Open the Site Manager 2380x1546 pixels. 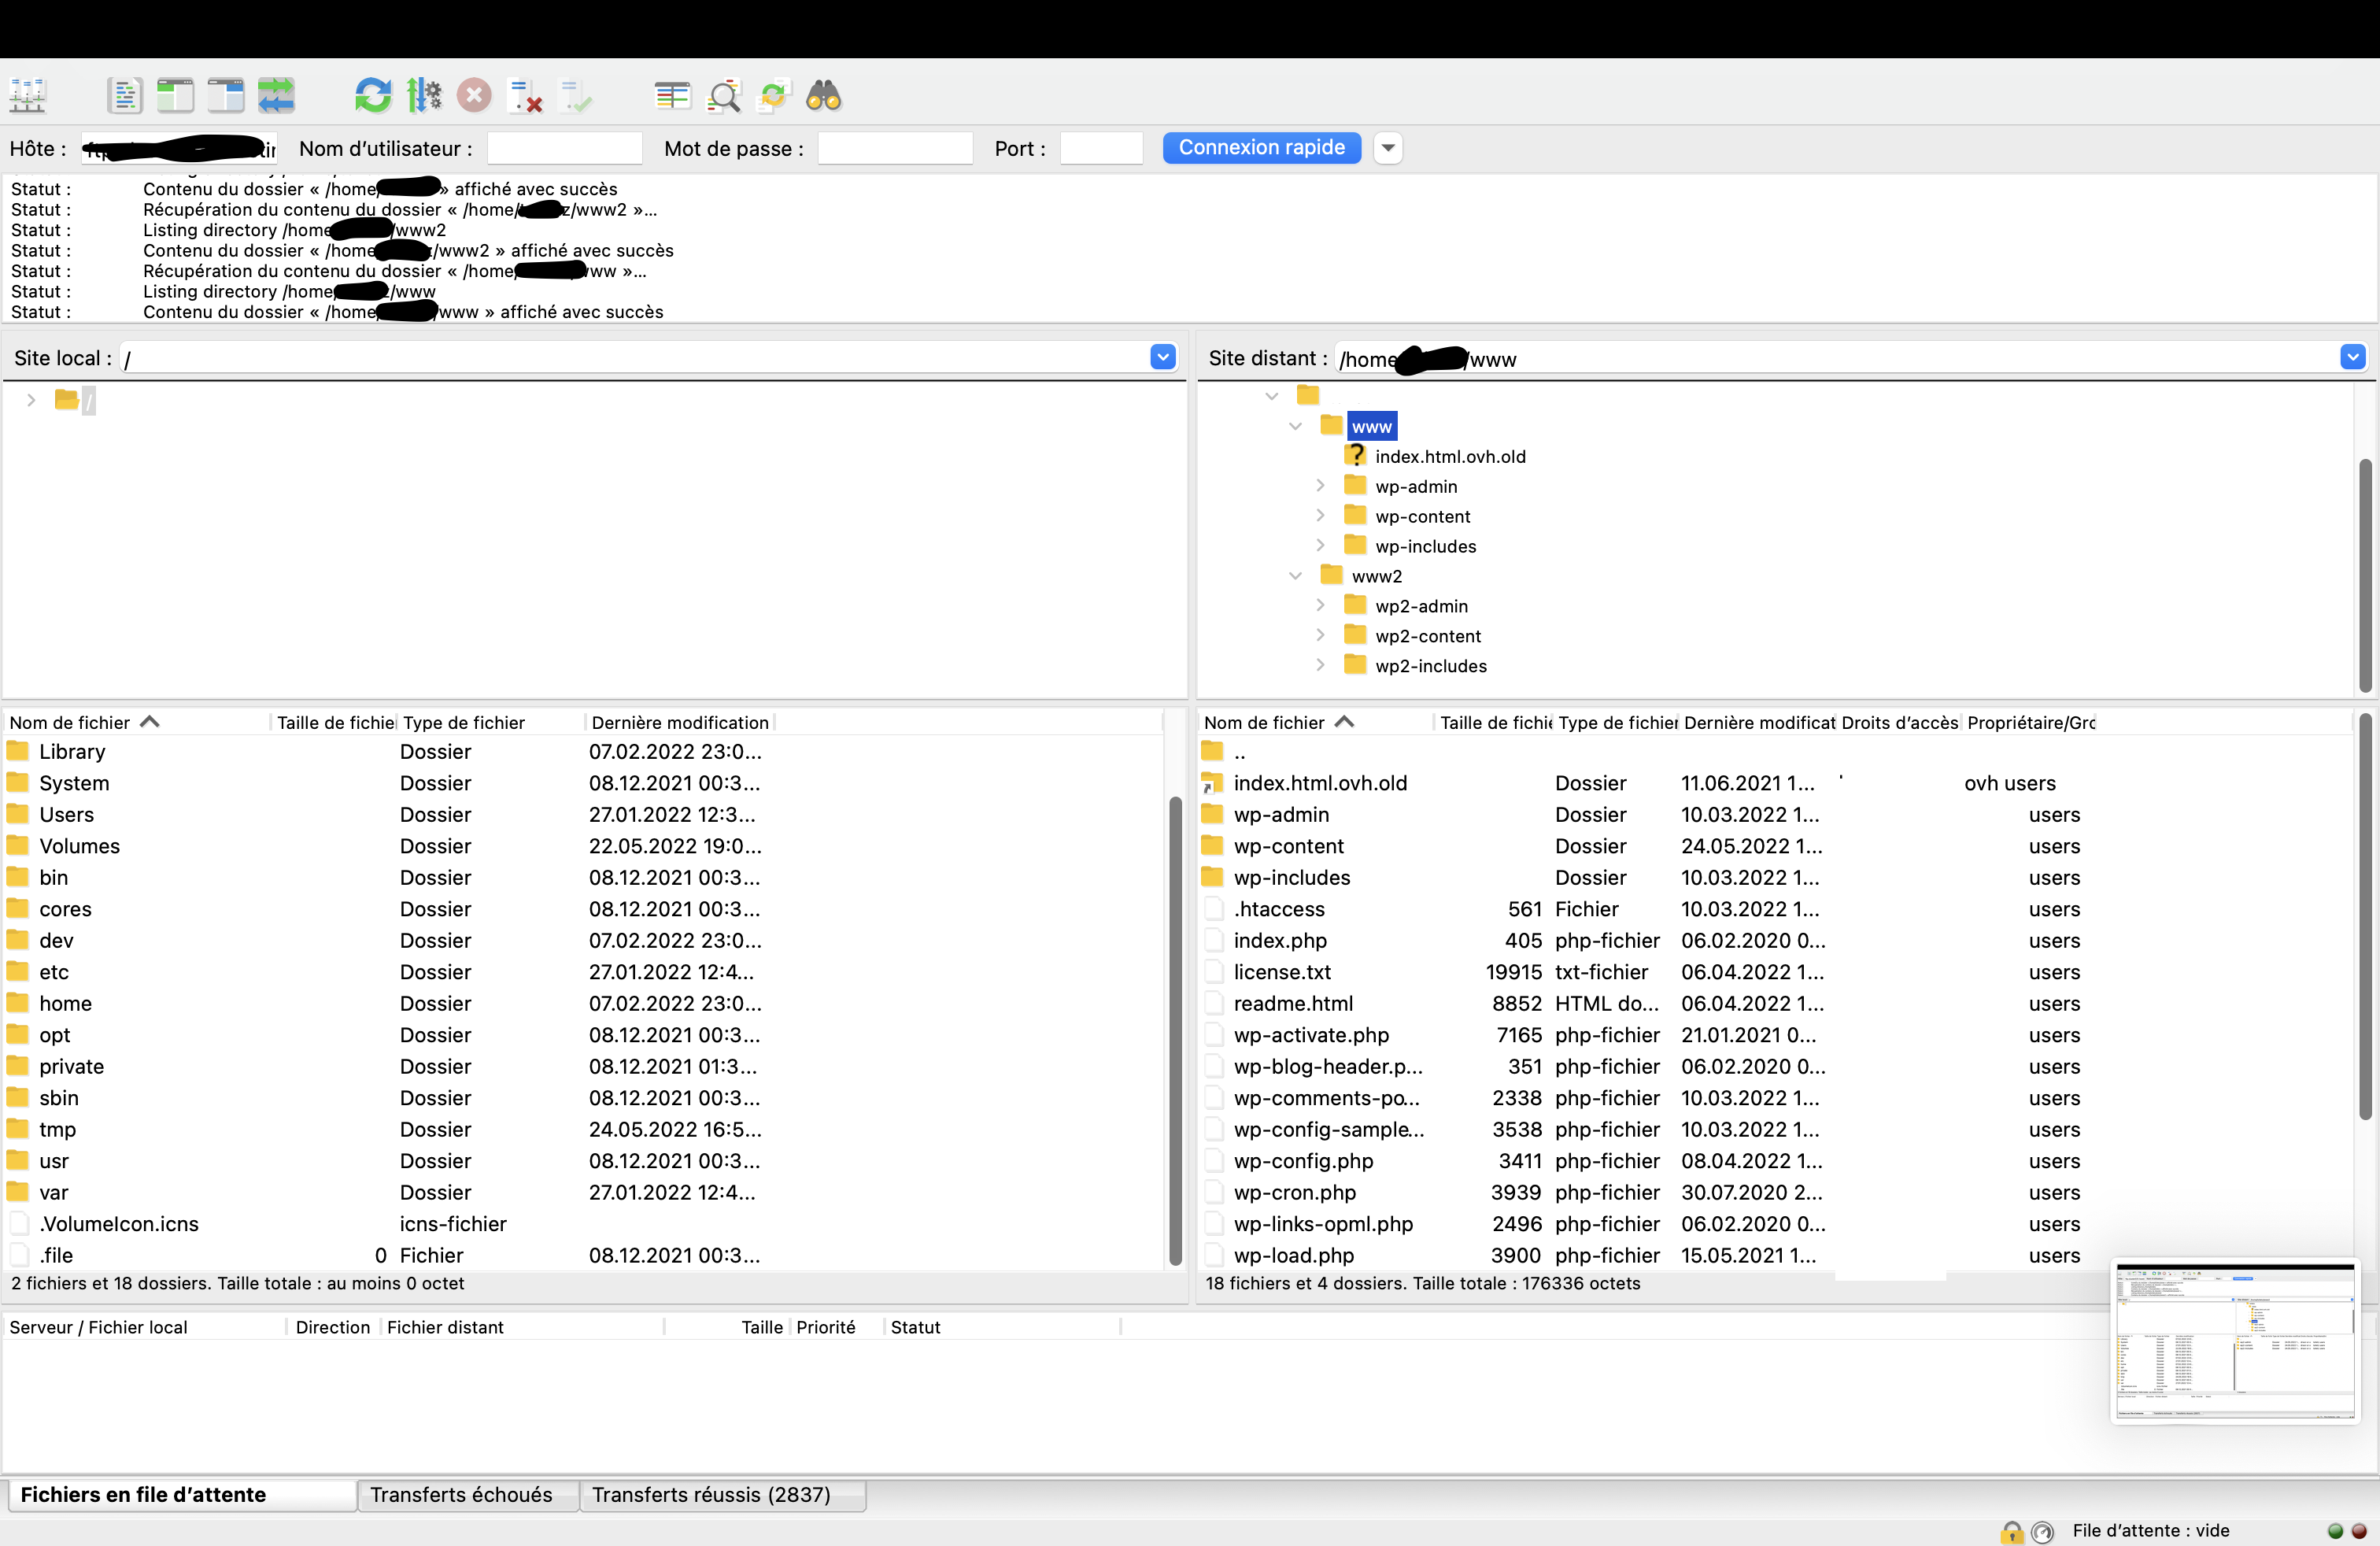pyautogui.click(x=28, y=96)
